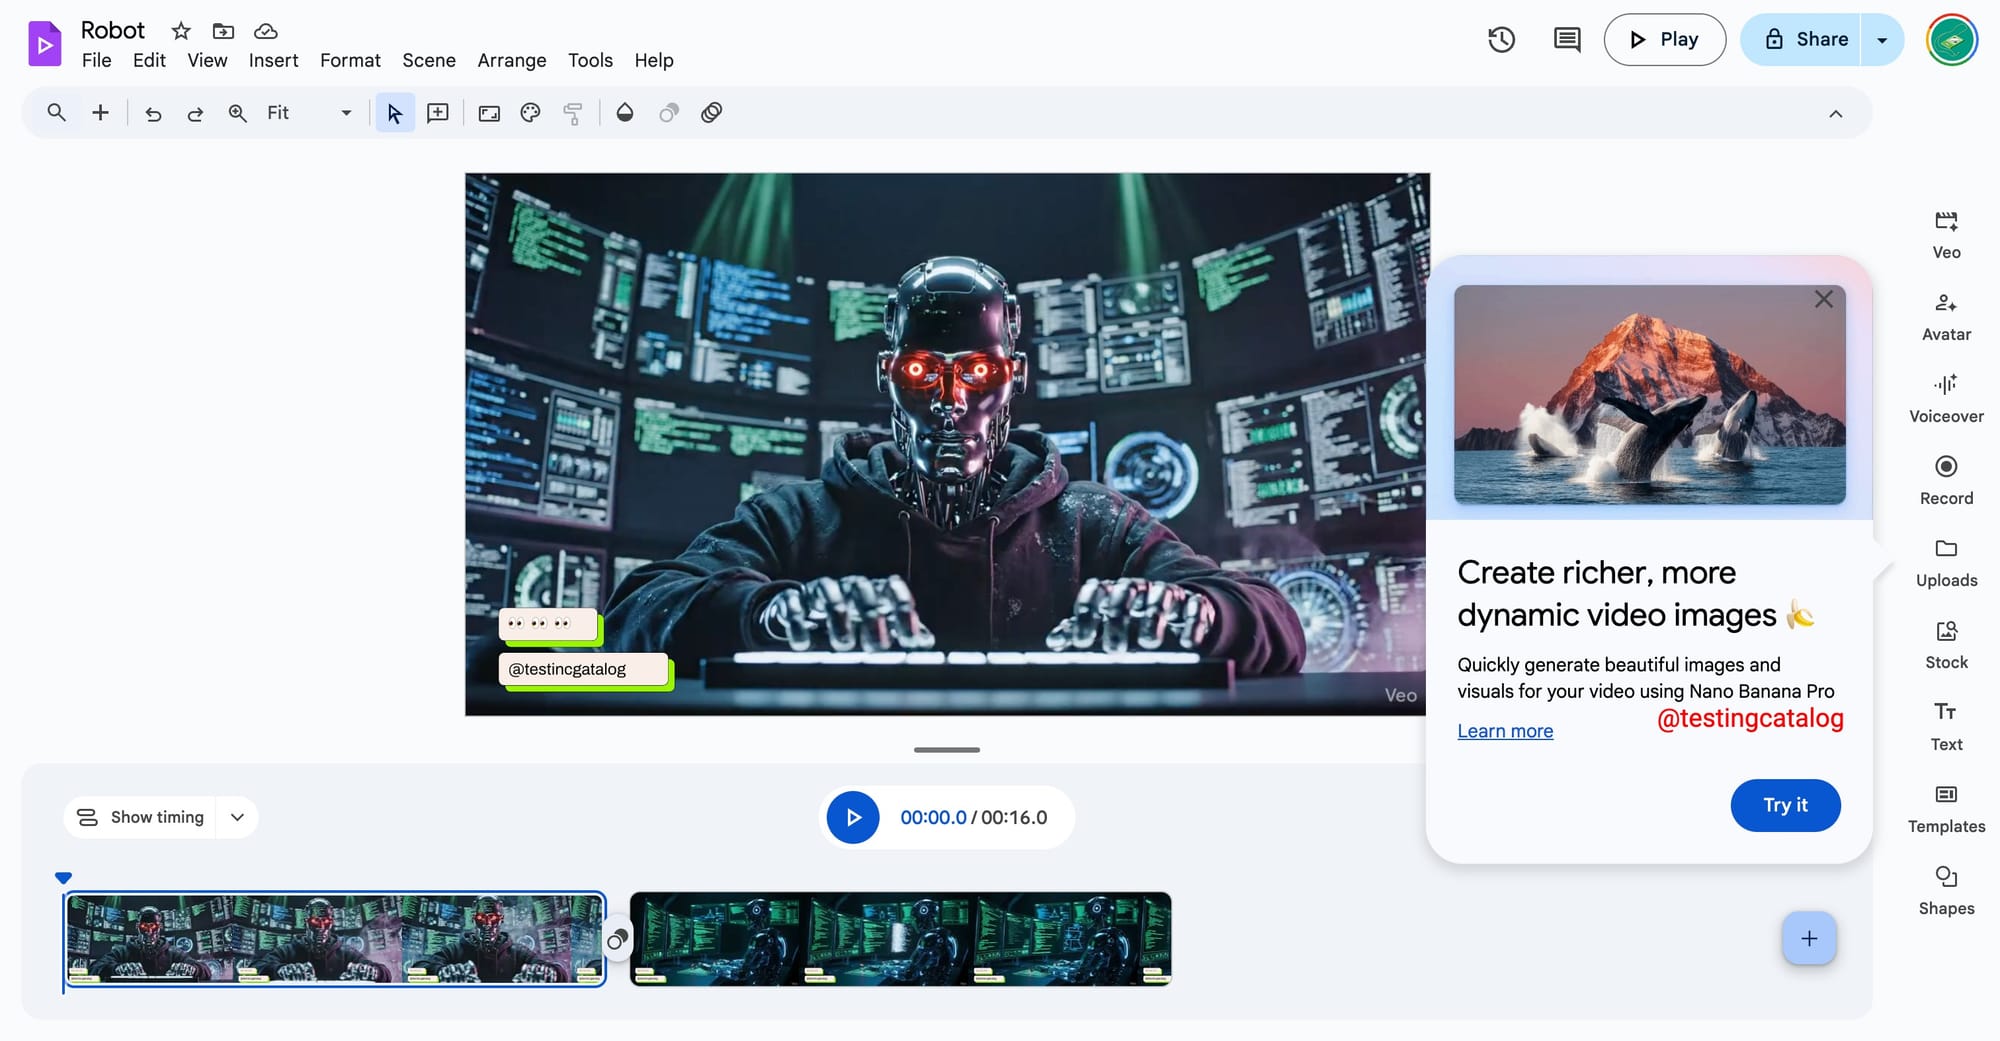The image size is (2000, 1041).
Task: Open the Stock media panel
Action: tap(1945, 643)
